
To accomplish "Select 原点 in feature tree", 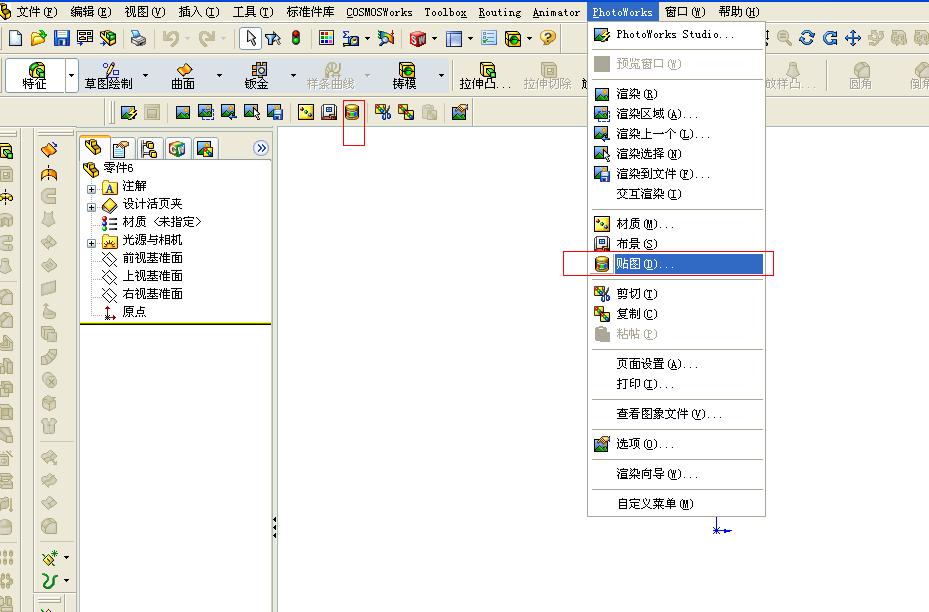I will click(134, 312).
